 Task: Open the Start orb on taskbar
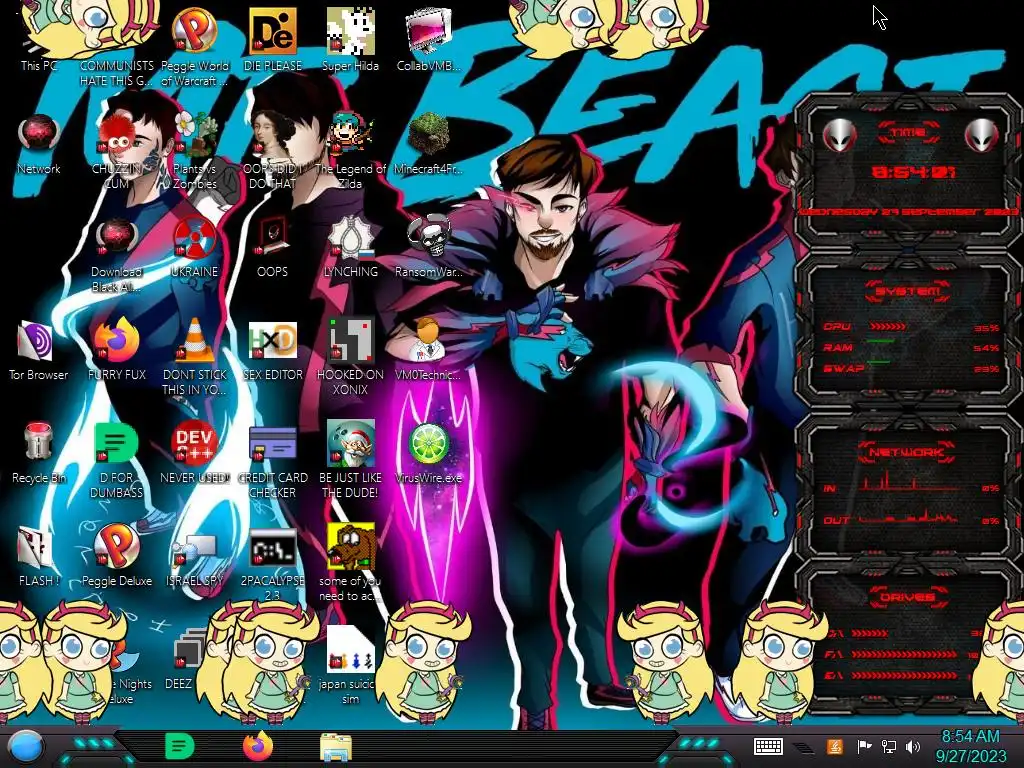[x=26, y=746]
